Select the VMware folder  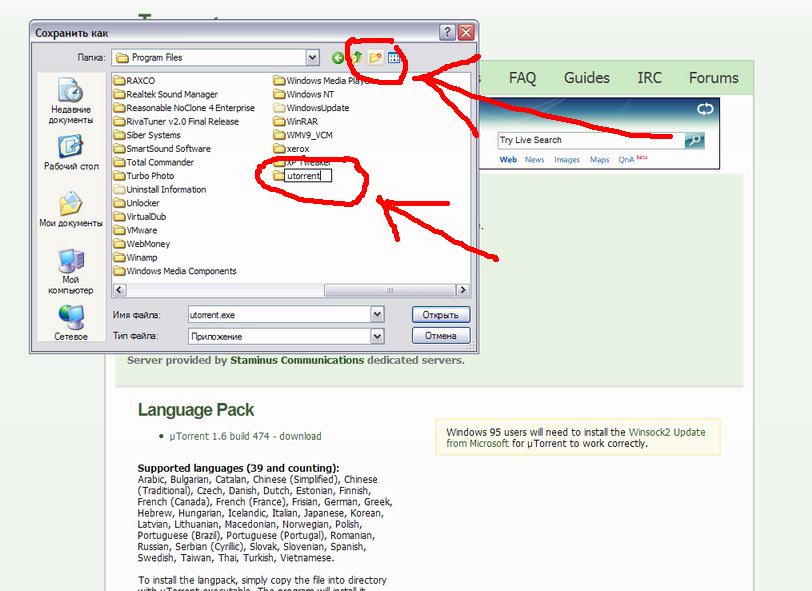135,230
